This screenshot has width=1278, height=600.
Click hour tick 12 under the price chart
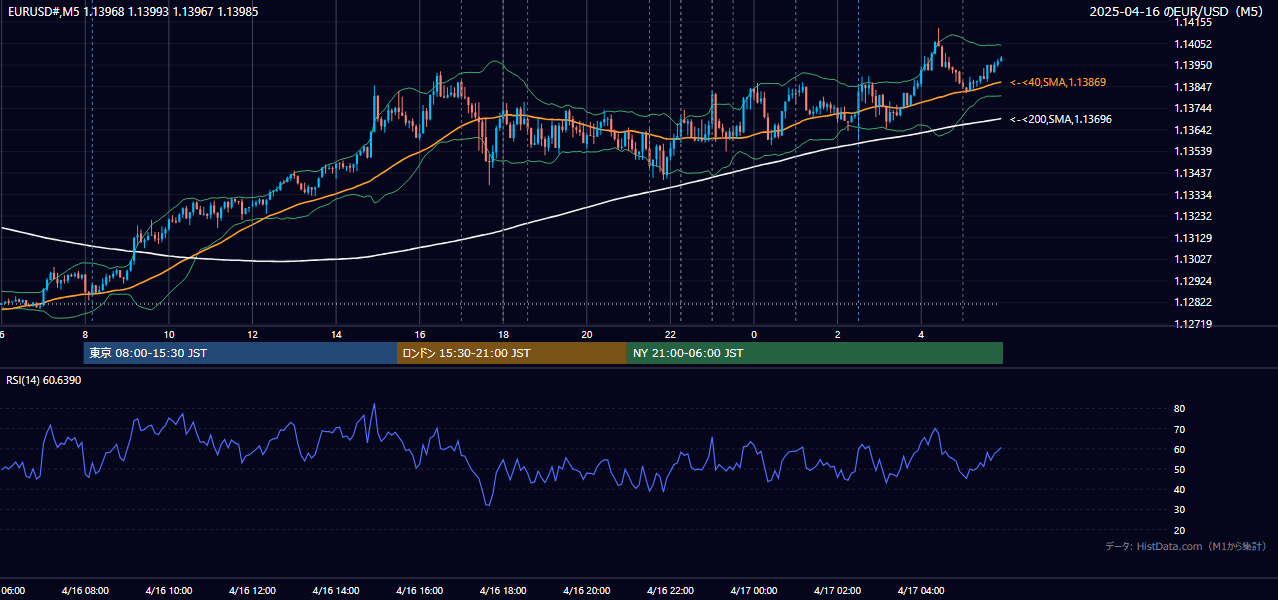[x=252, y=334]
